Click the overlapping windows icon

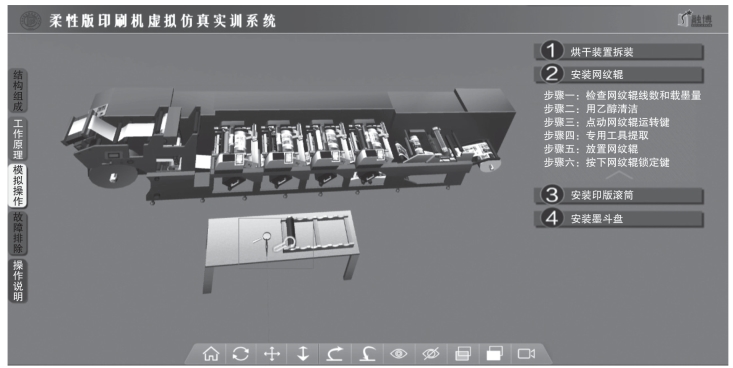point(495,354)
